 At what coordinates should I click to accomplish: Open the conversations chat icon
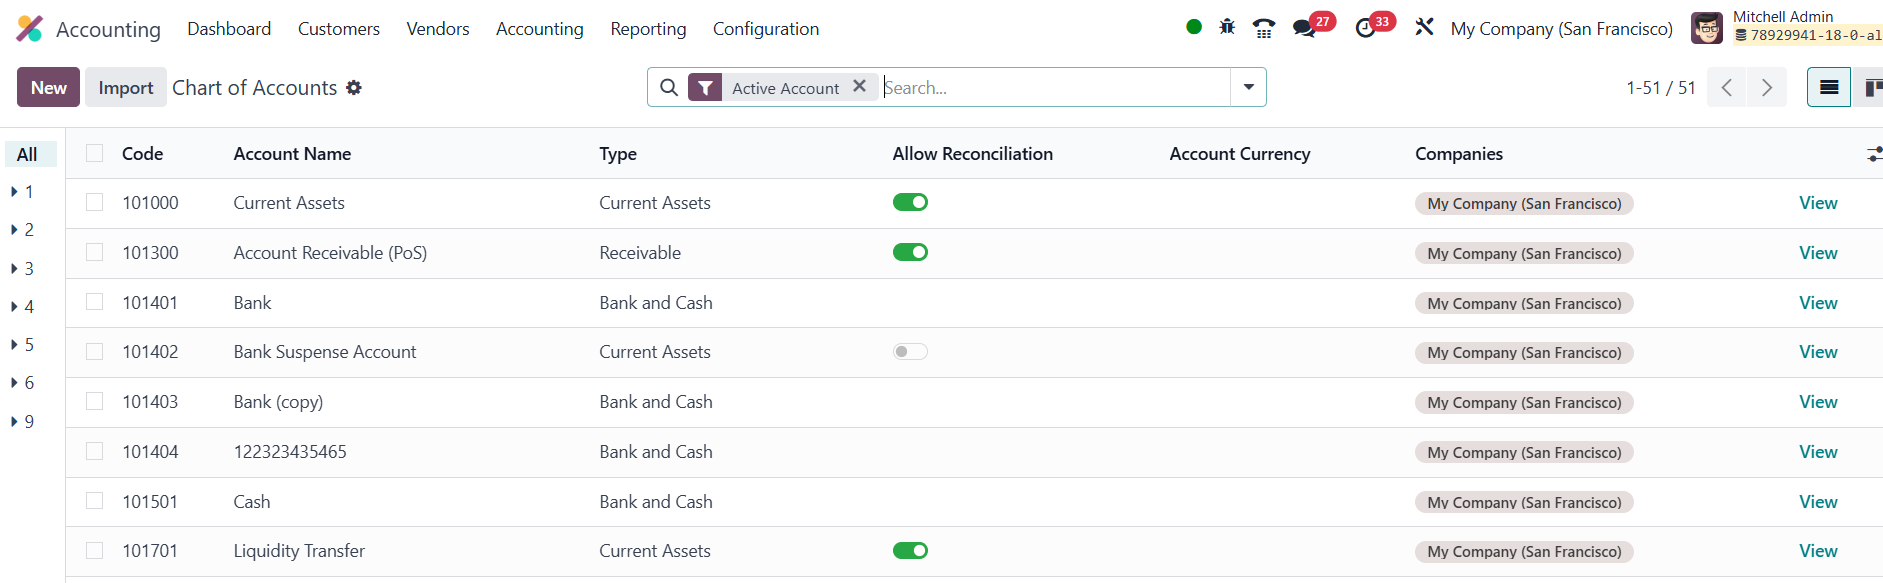point(1304,28)
